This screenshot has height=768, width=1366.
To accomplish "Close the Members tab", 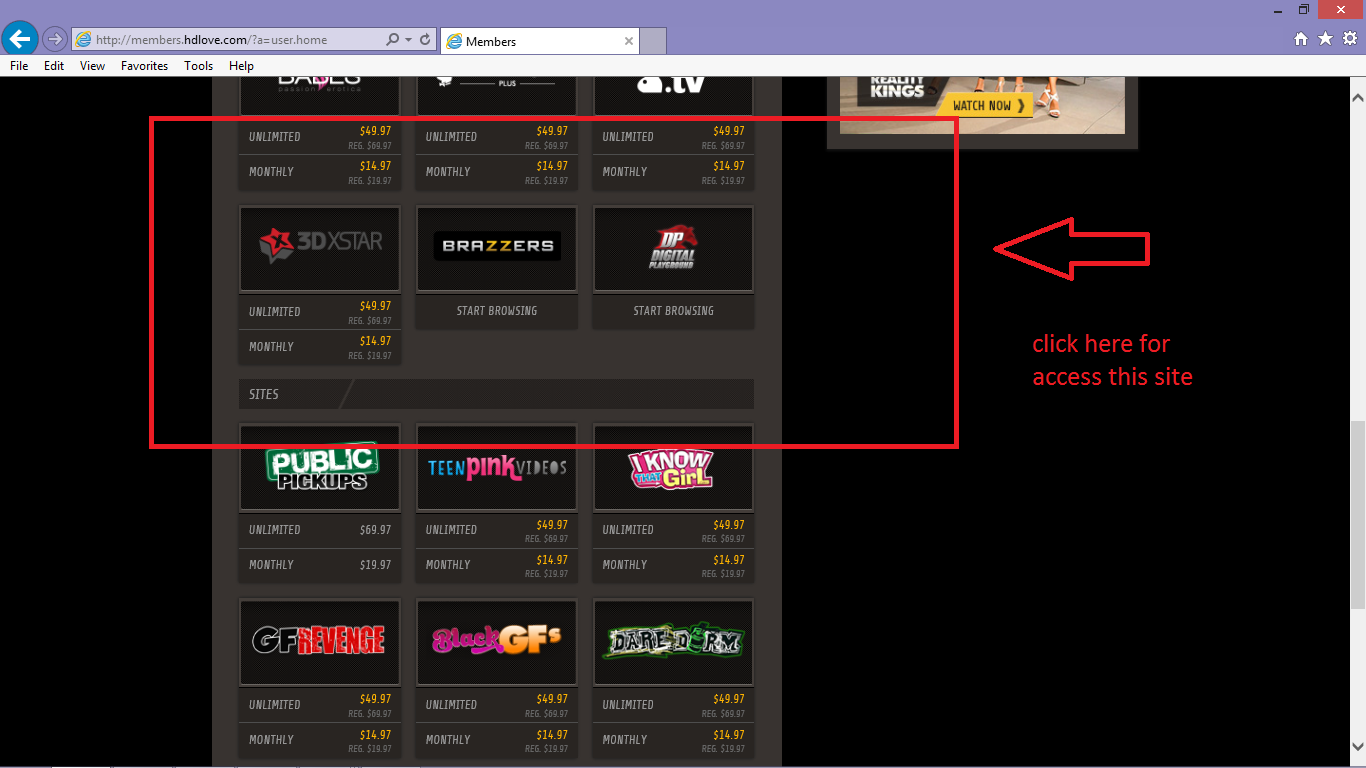I will tap(629, 41).
